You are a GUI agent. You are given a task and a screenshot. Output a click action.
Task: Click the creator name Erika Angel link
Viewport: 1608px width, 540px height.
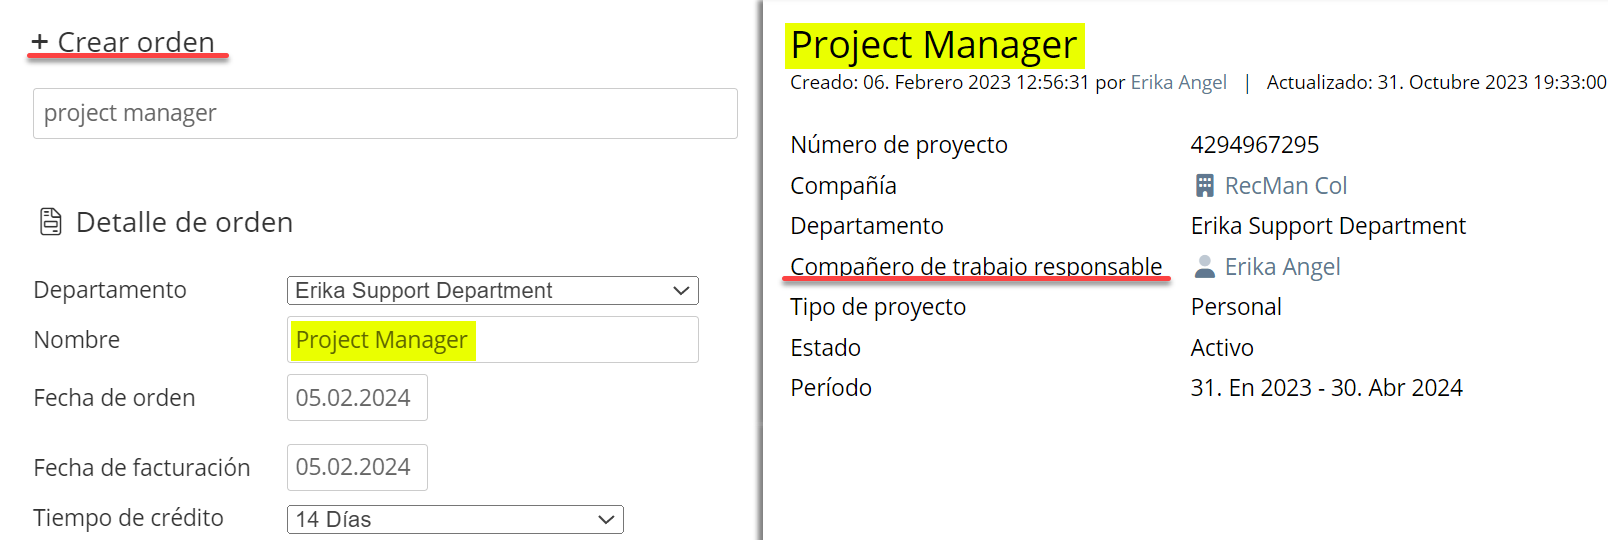pos(1178,83)
